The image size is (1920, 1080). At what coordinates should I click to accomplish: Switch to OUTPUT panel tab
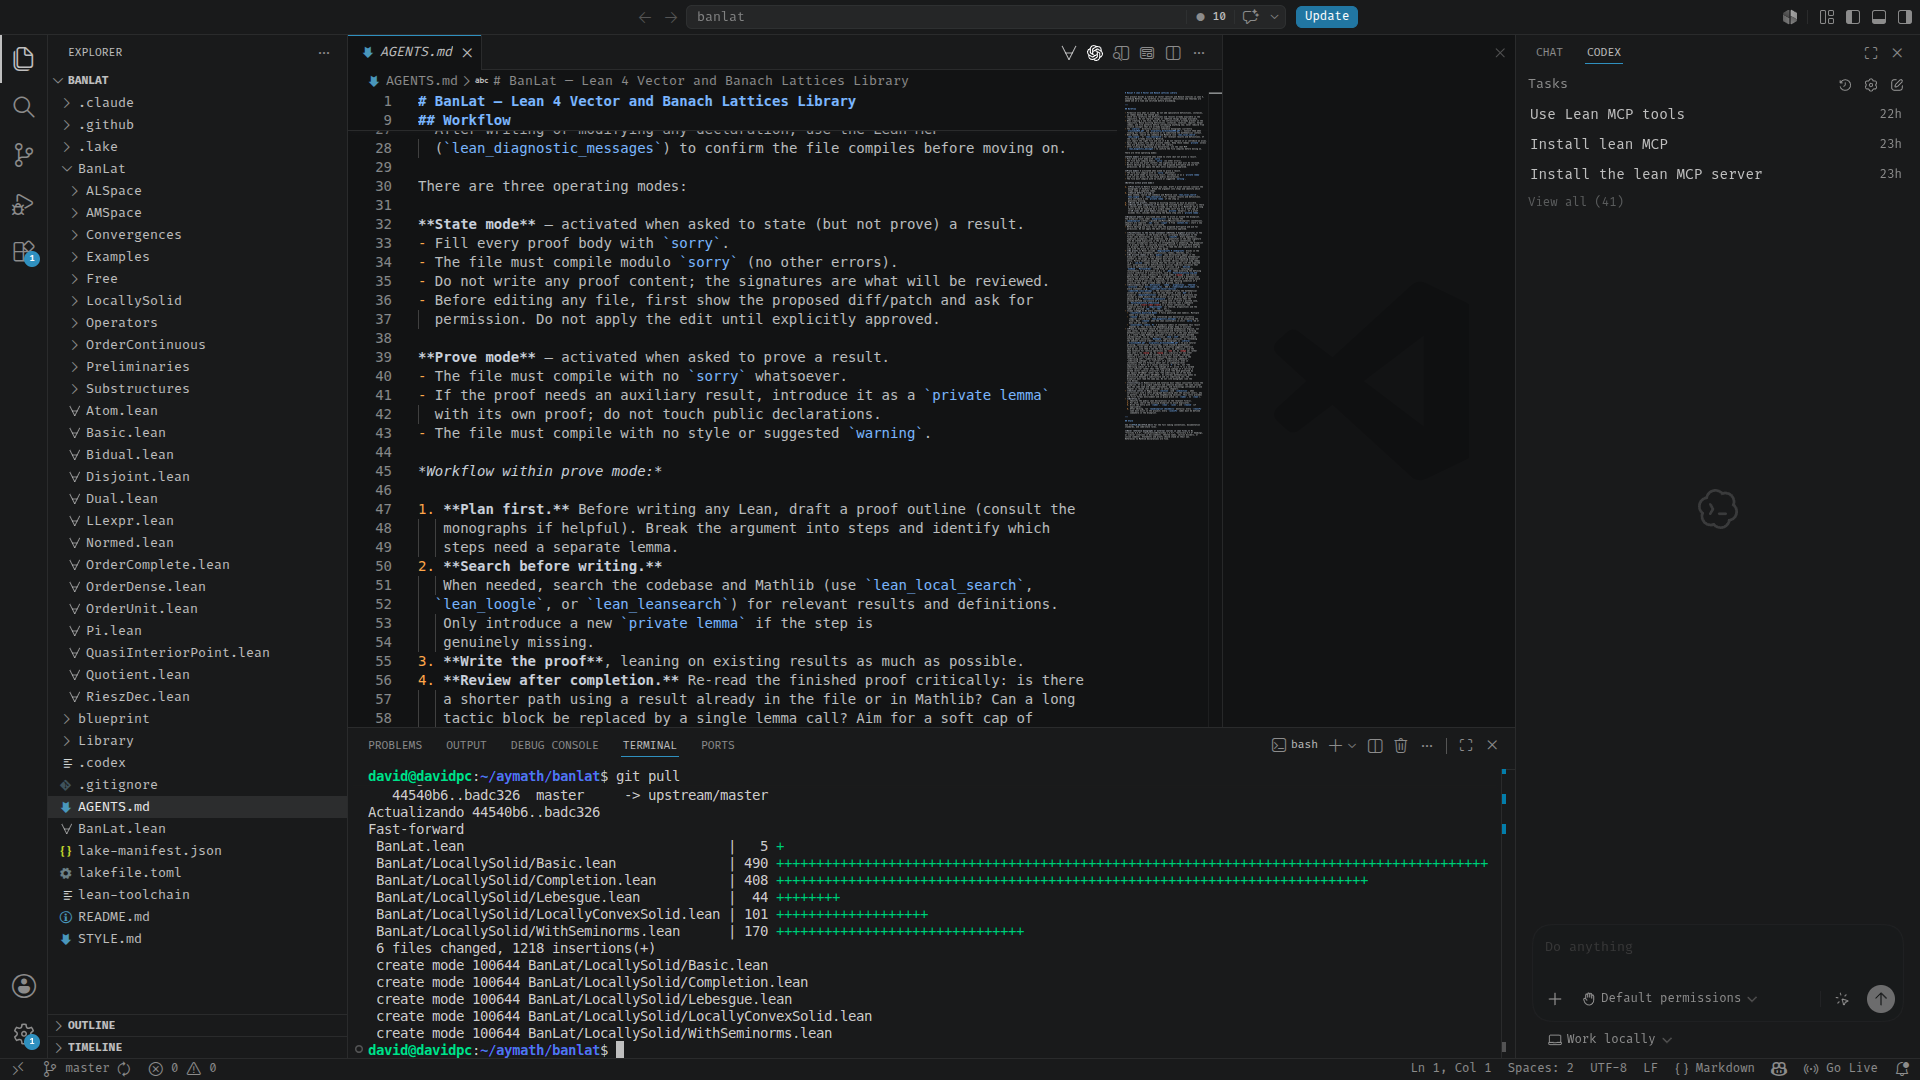pyautogui.click(x=466, y=746)
